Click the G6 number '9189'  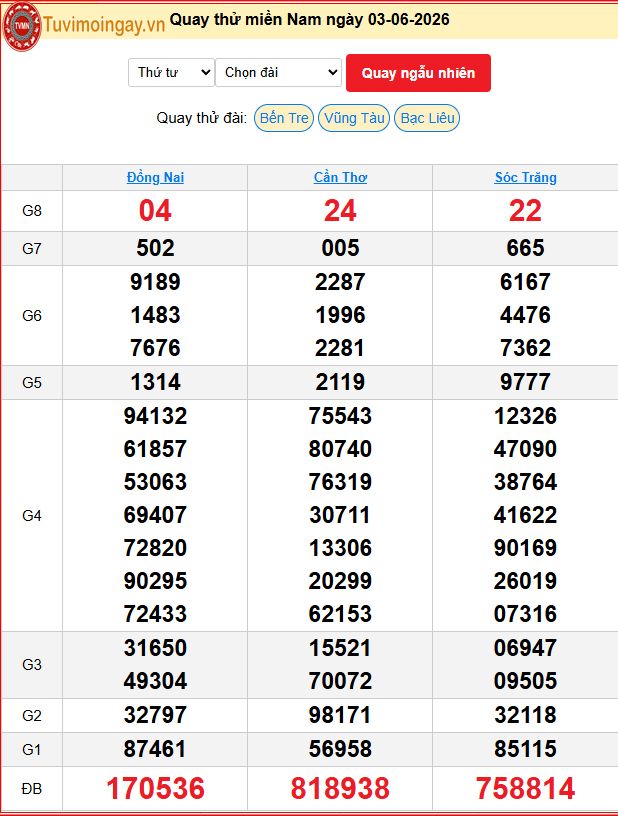[155, 282]
